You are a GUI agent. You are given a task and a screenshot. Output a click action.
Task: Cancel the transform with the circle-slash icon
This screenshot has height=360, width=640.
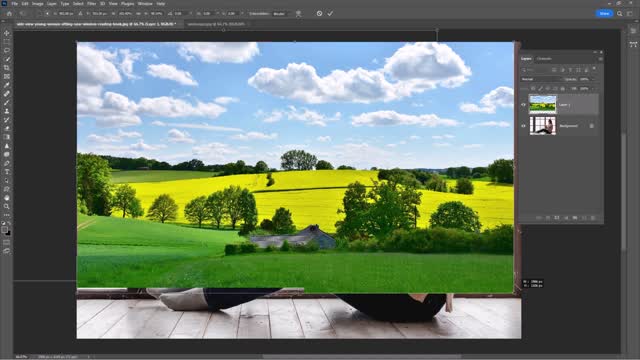319,13
